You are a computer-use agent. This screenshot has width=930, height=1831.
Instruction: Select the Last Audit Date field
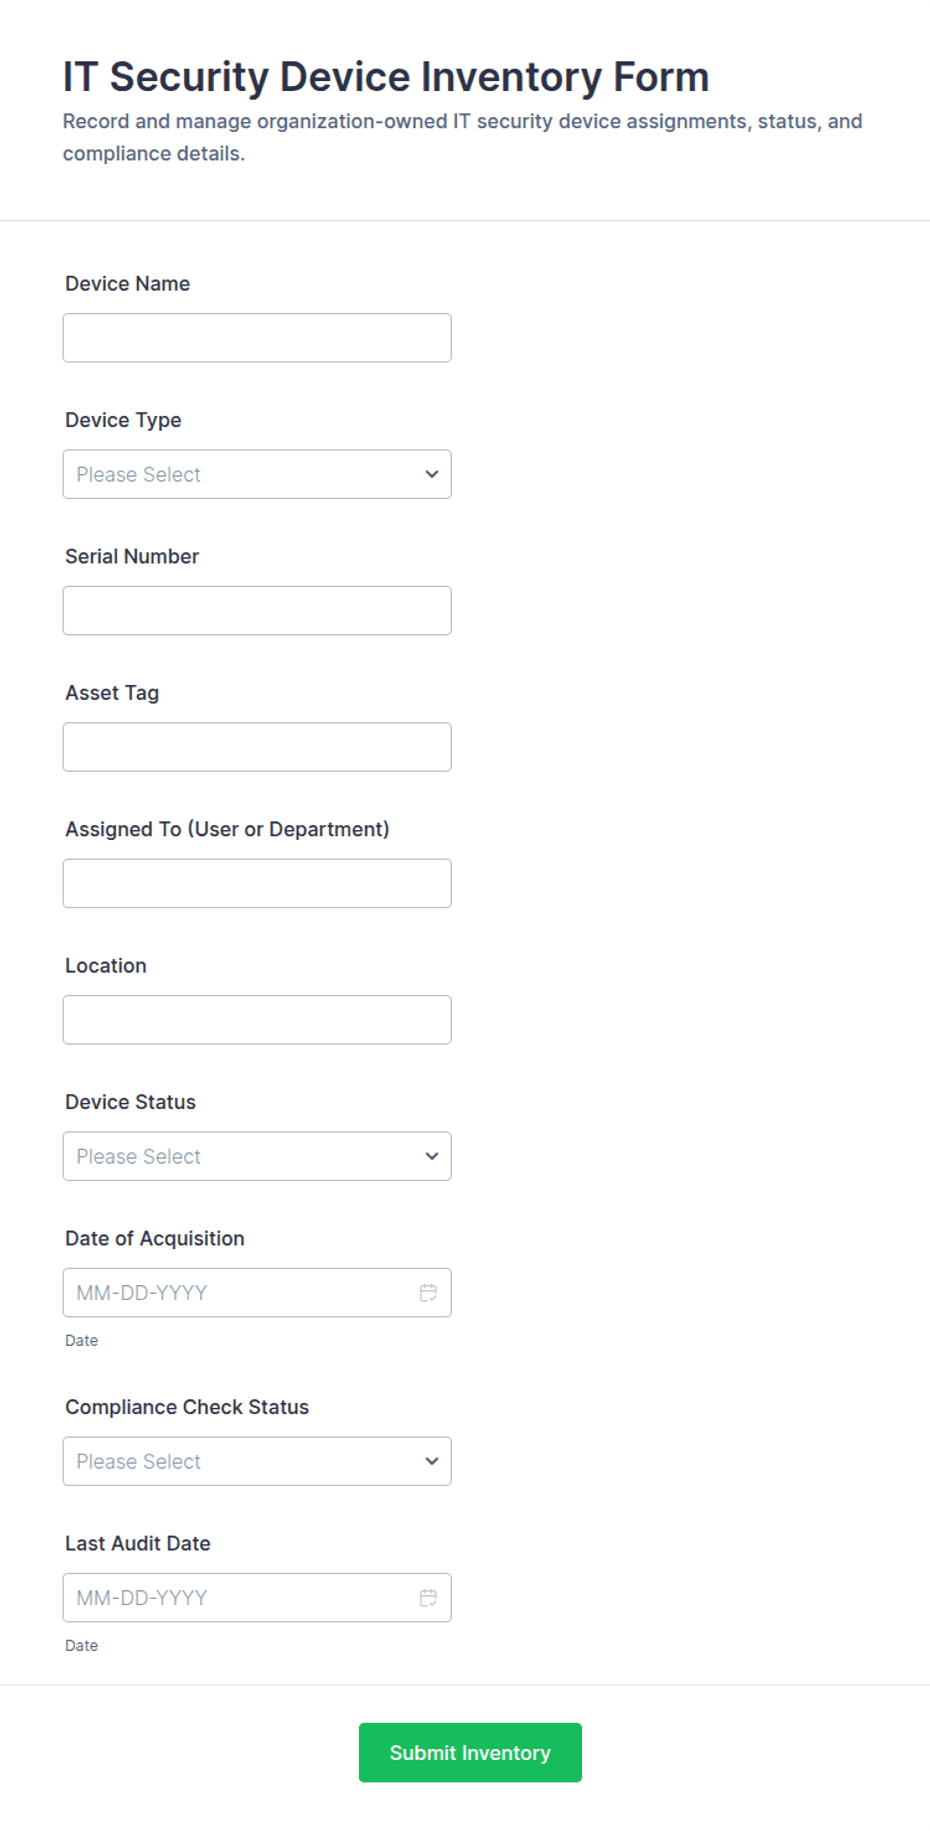[257, 1598]
